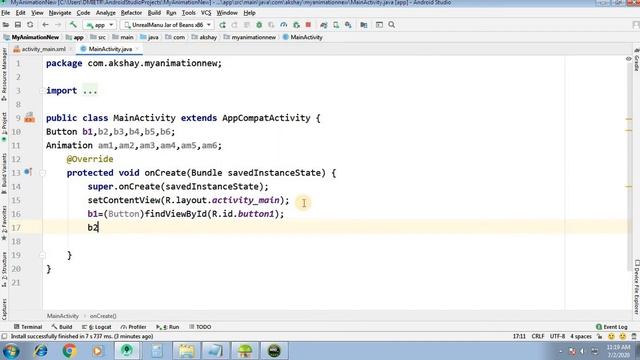Image resolution: width=640 pixels, height=360 pixels.
Task: Click the Sync Project with Gradle icon
Action: [x=324, y=25]
